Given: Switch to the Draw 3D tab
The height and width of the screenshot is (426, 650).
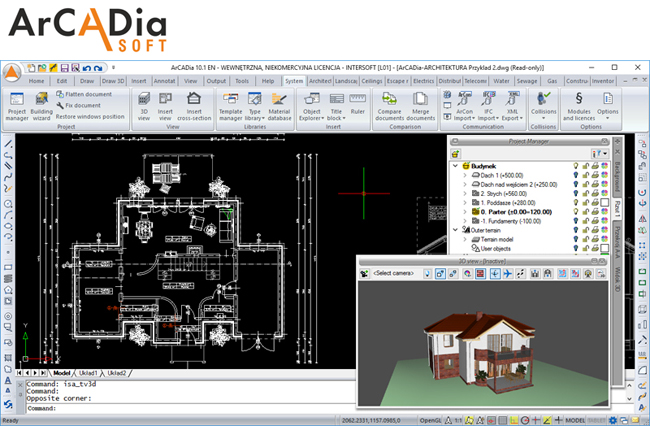Looking at the screenshot, I should click(x=113, y=81).
